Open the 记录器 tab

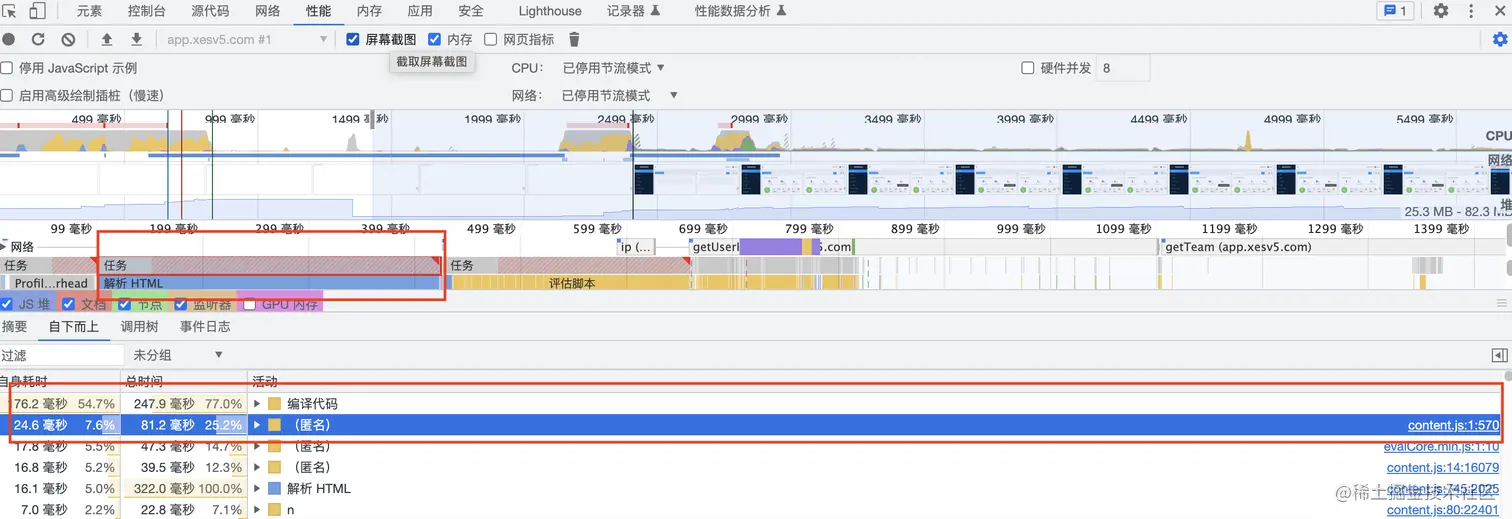coord(634,11)
